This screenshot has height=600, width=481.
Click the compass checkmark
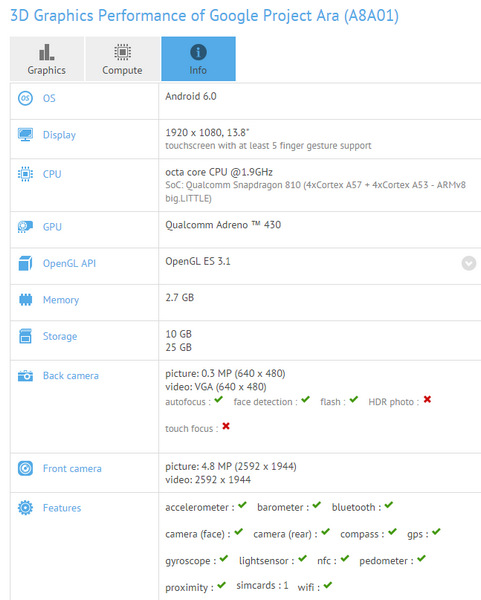[x=393, y=532]
